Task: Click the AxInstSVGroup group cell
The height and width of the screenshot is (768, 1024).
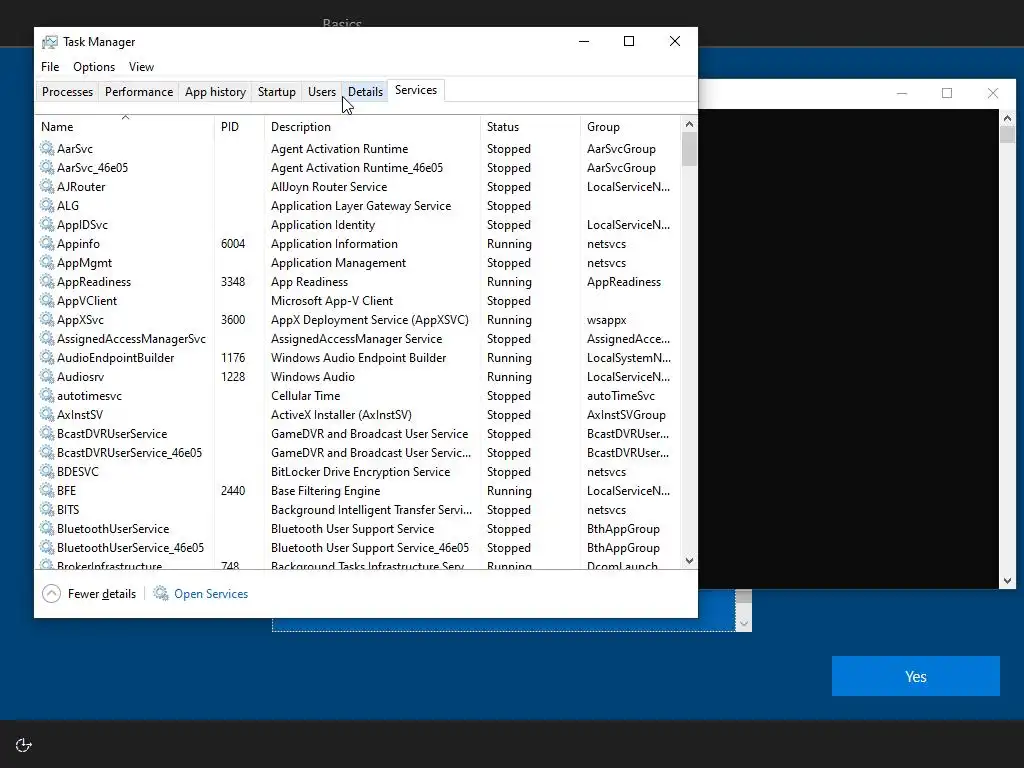Action: point(626,415)
